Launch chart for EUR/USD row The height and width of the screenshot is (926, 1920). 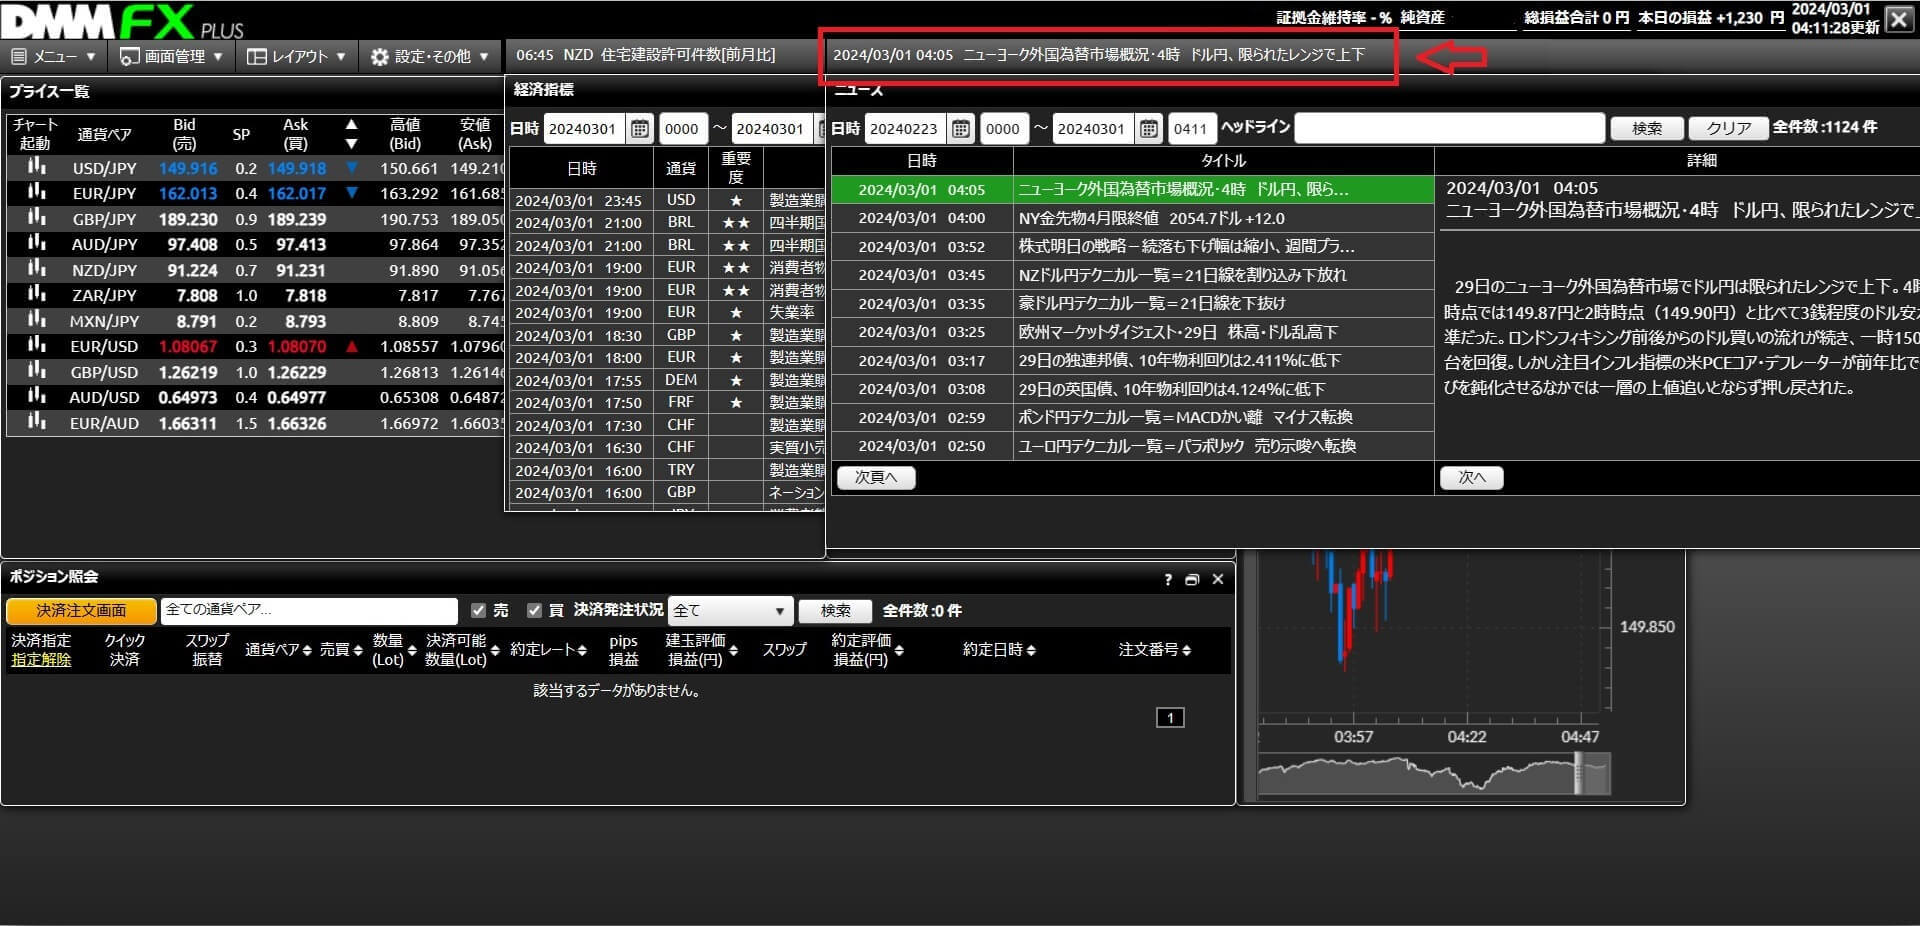coord(37,345)
